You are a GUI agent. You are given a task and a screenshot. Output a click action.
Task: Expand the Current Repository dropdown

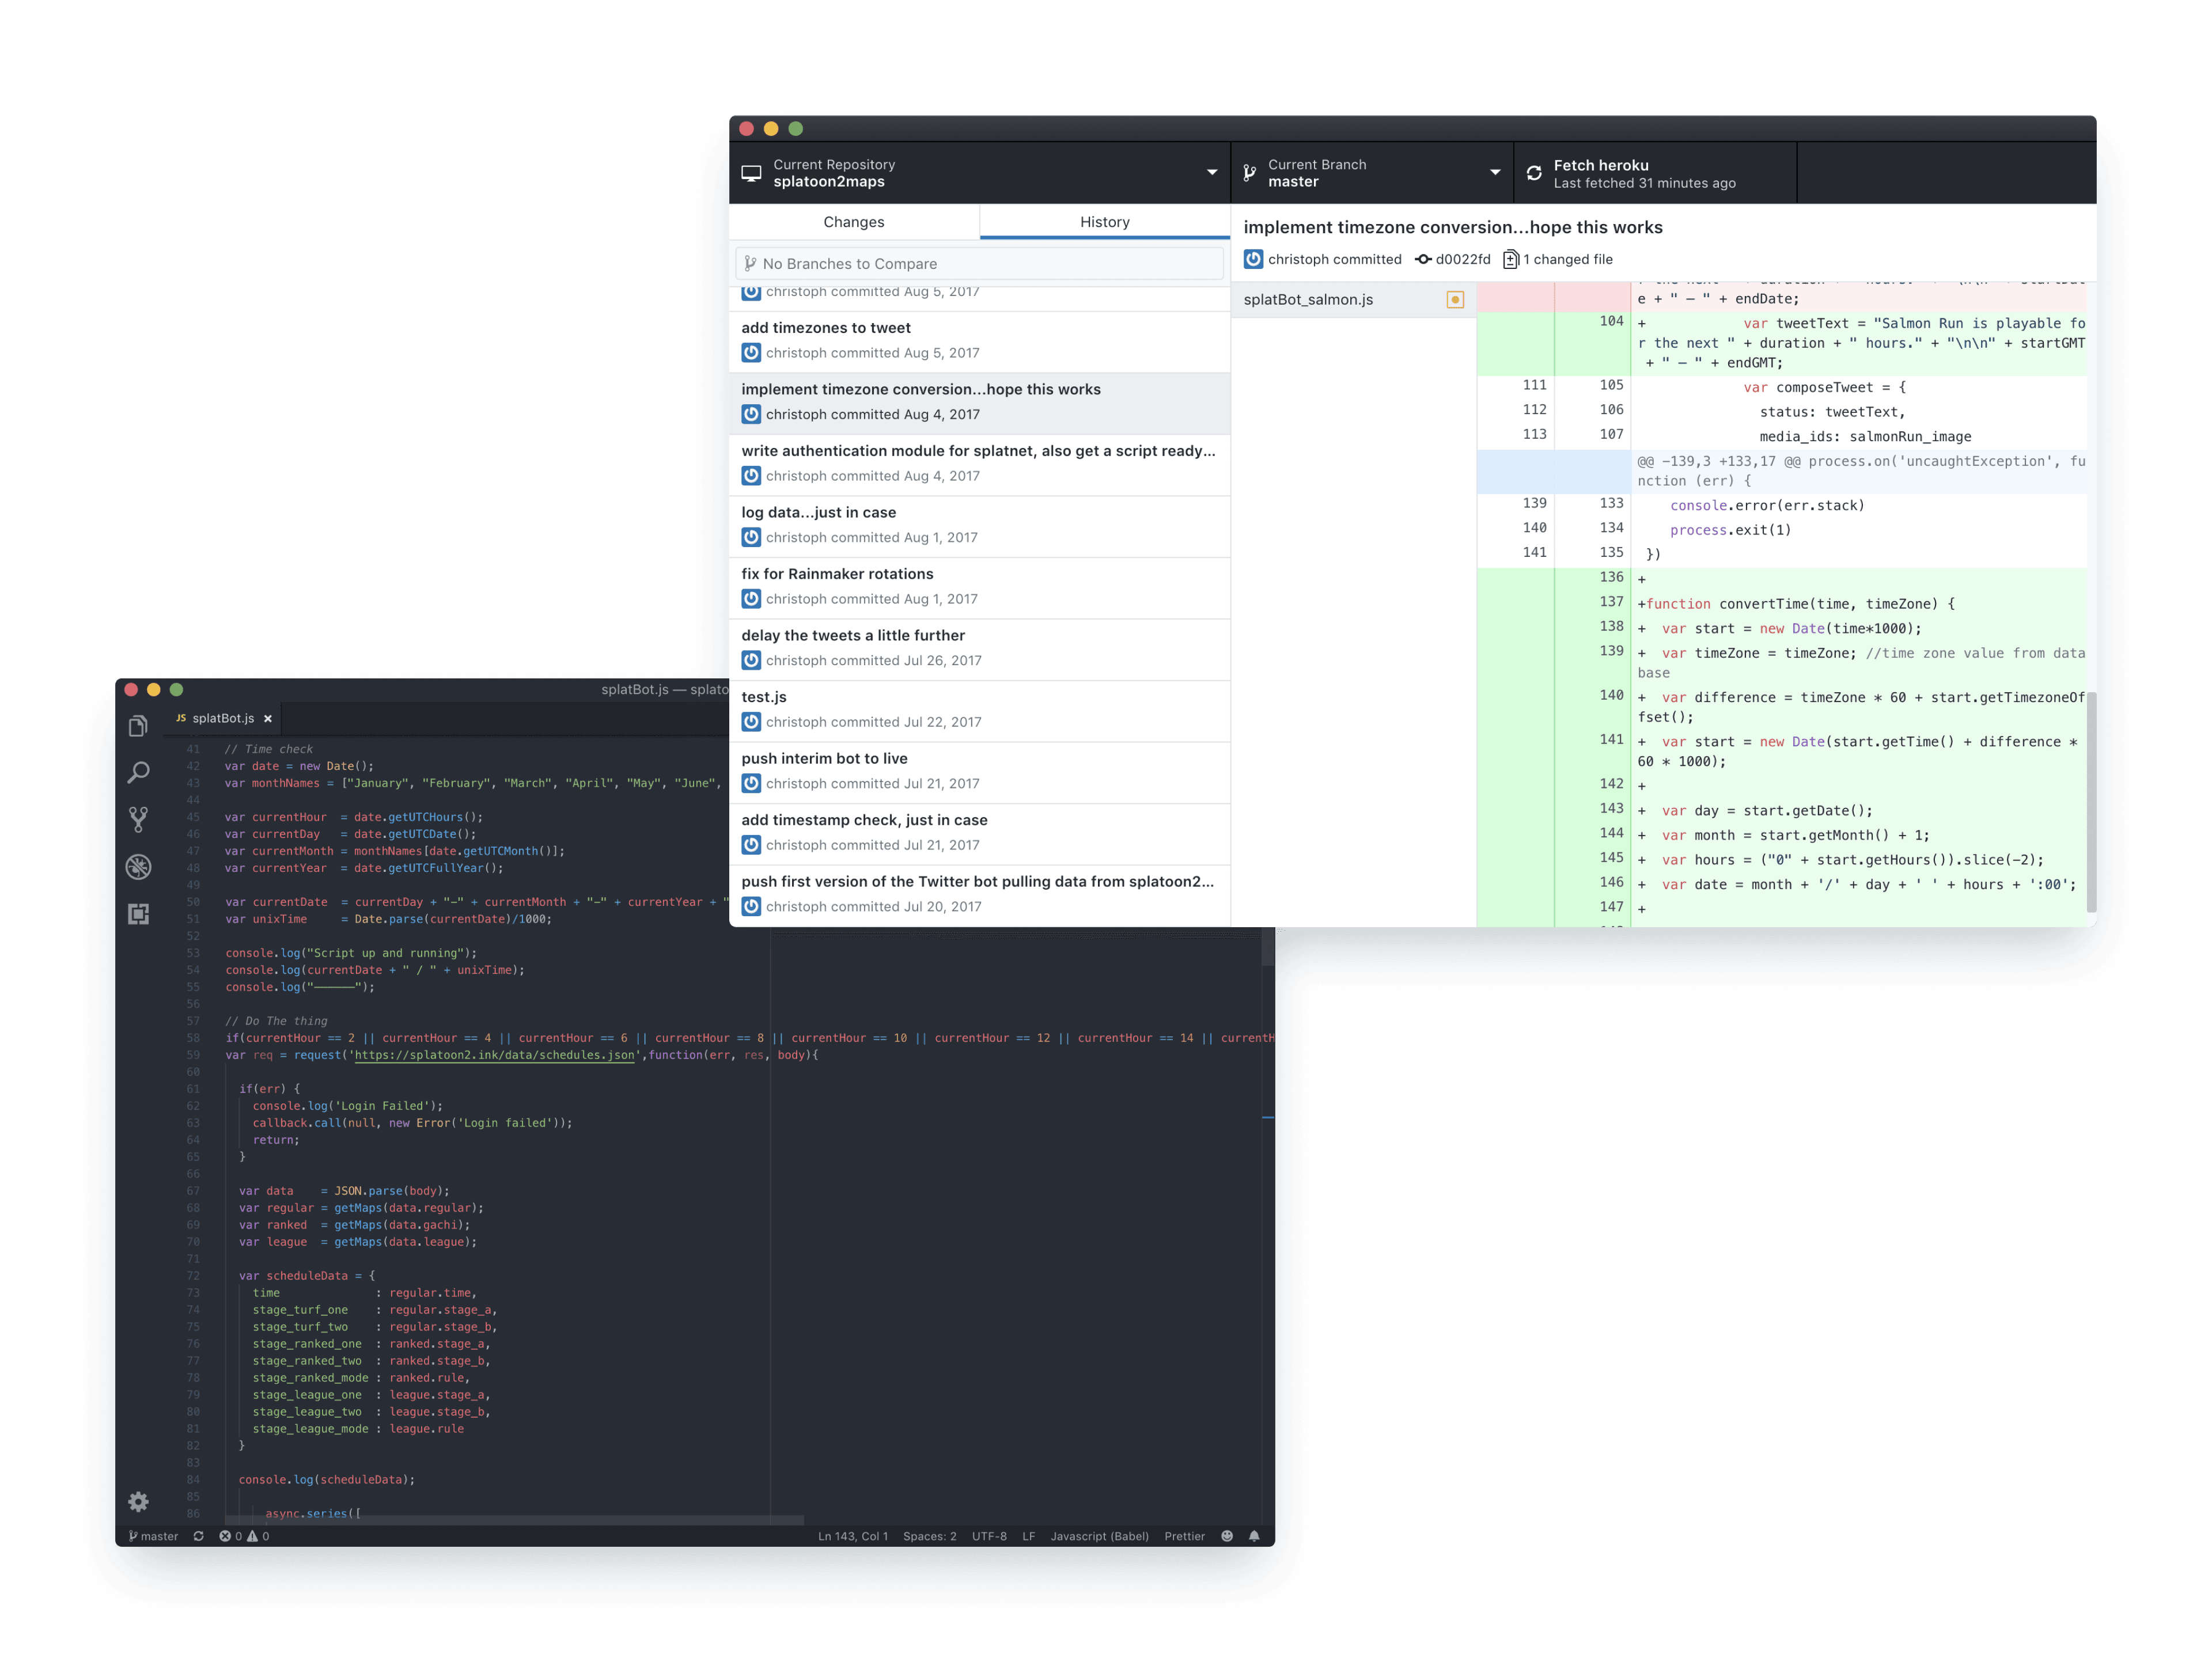point(979,173)
